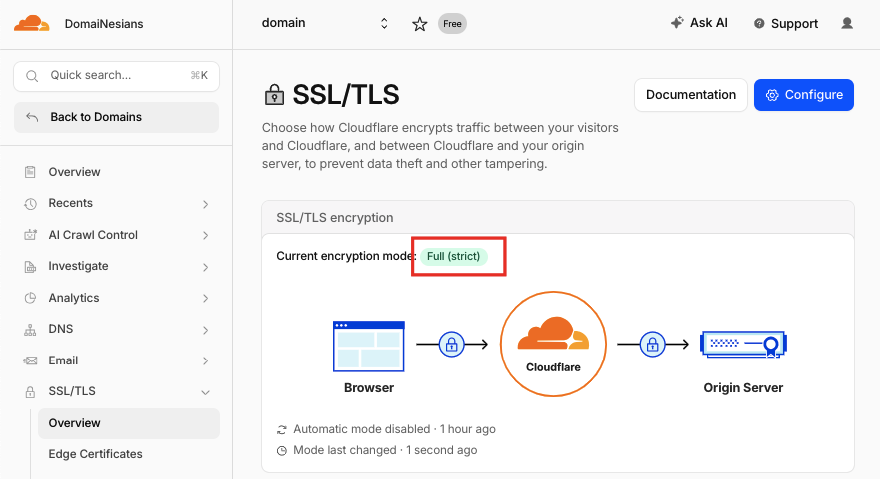The width and height of the screenshot is (880, 479).
Task: Click the gear icon in Configure button
Action: (772, 95)
